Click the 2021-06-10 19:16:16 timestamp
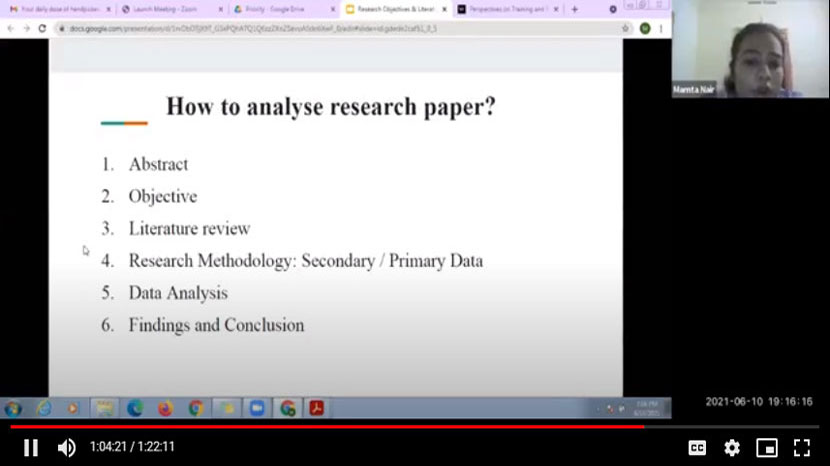 pyautogui.click(x=759, y=402)
